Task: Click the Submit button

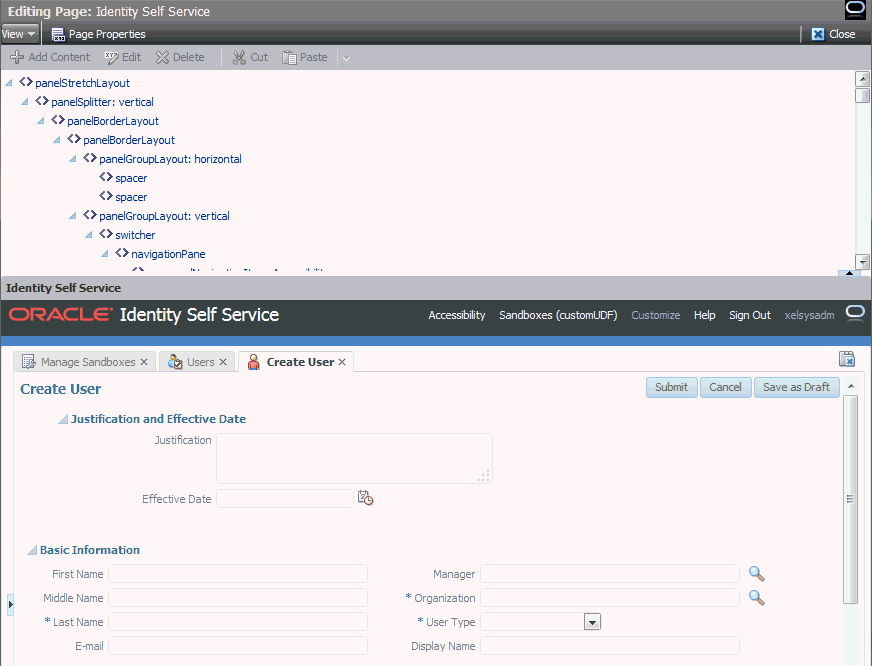Action: tap(671, 387)
